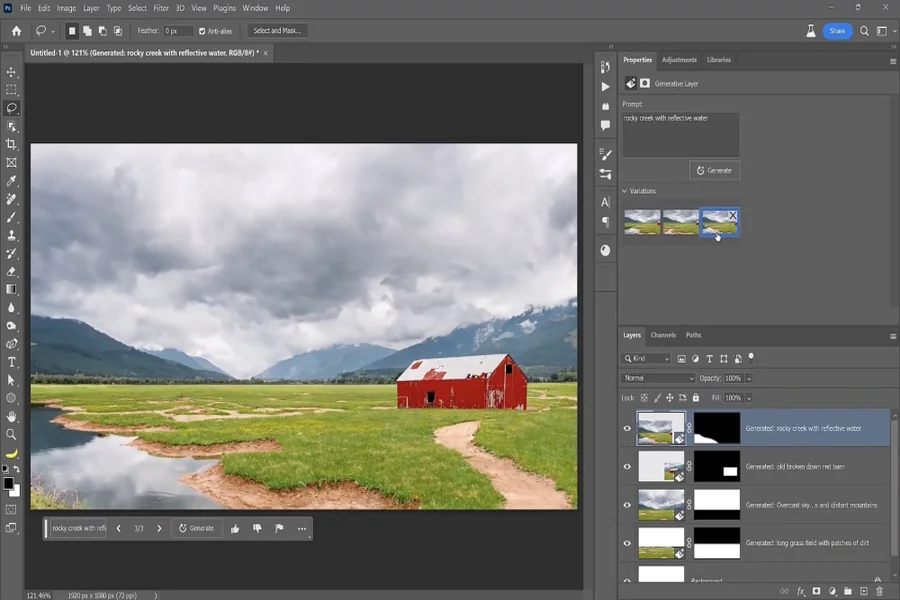Hide the rocky creek generated layer

click(627, 428)
